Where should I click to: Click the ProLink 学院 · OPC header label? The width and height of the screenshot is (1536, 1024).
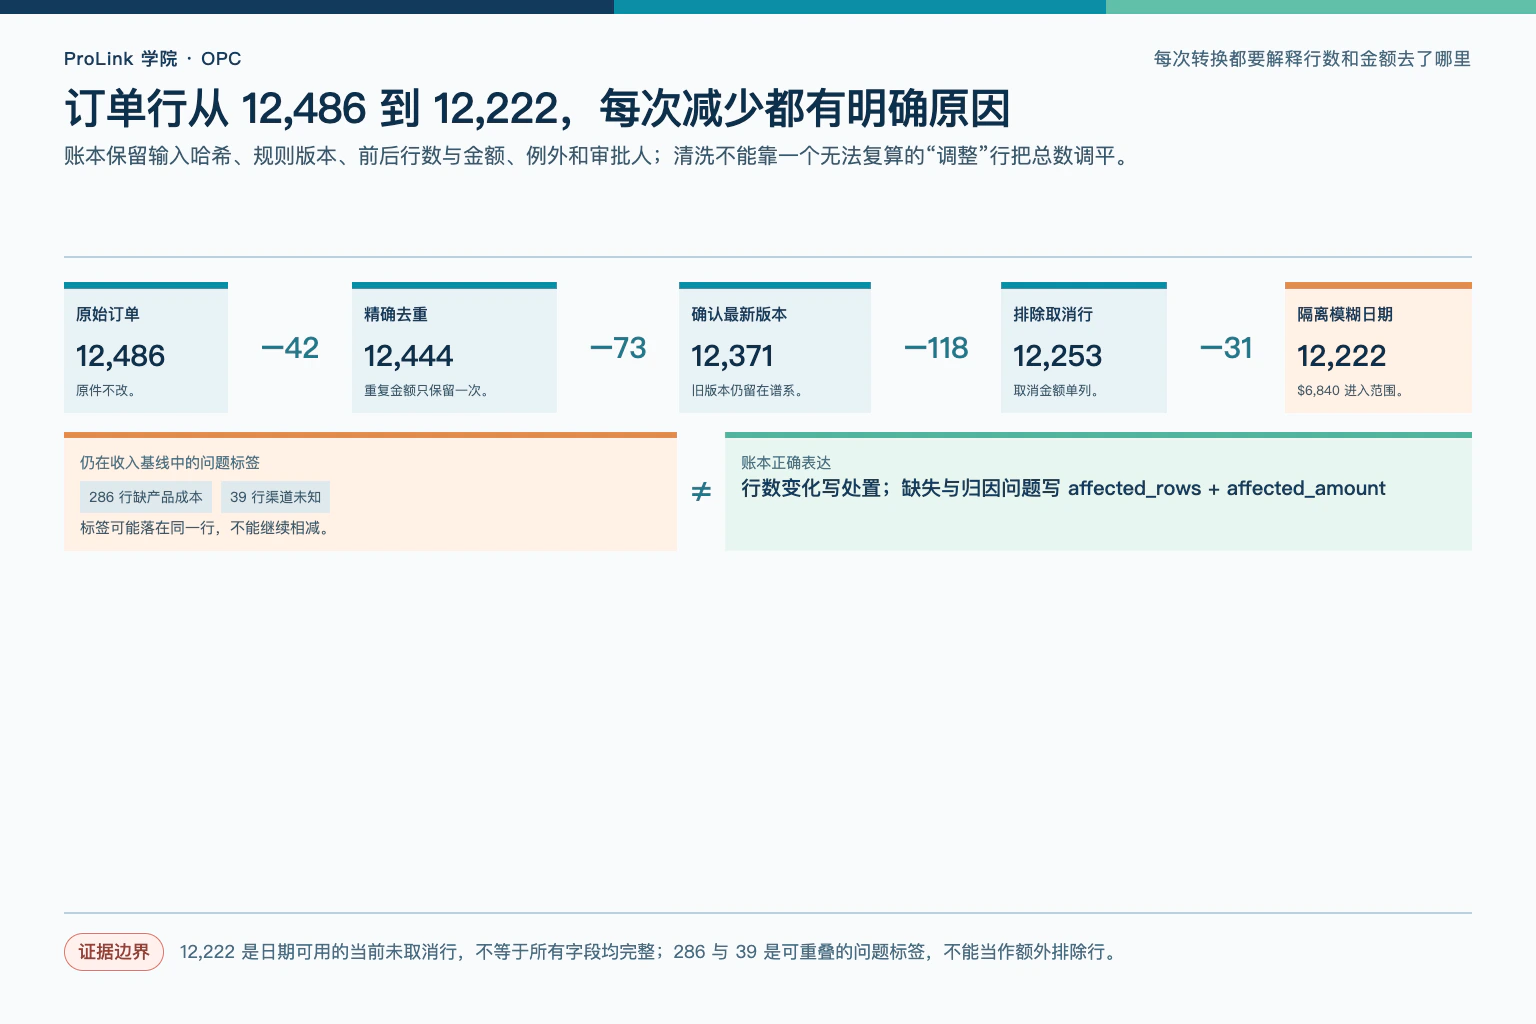152,59
